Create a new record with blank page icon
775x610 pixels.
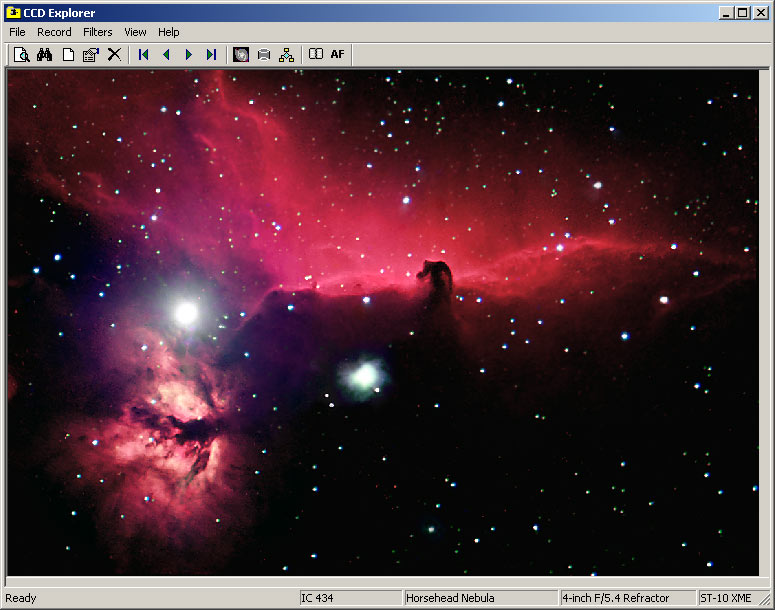68,54
